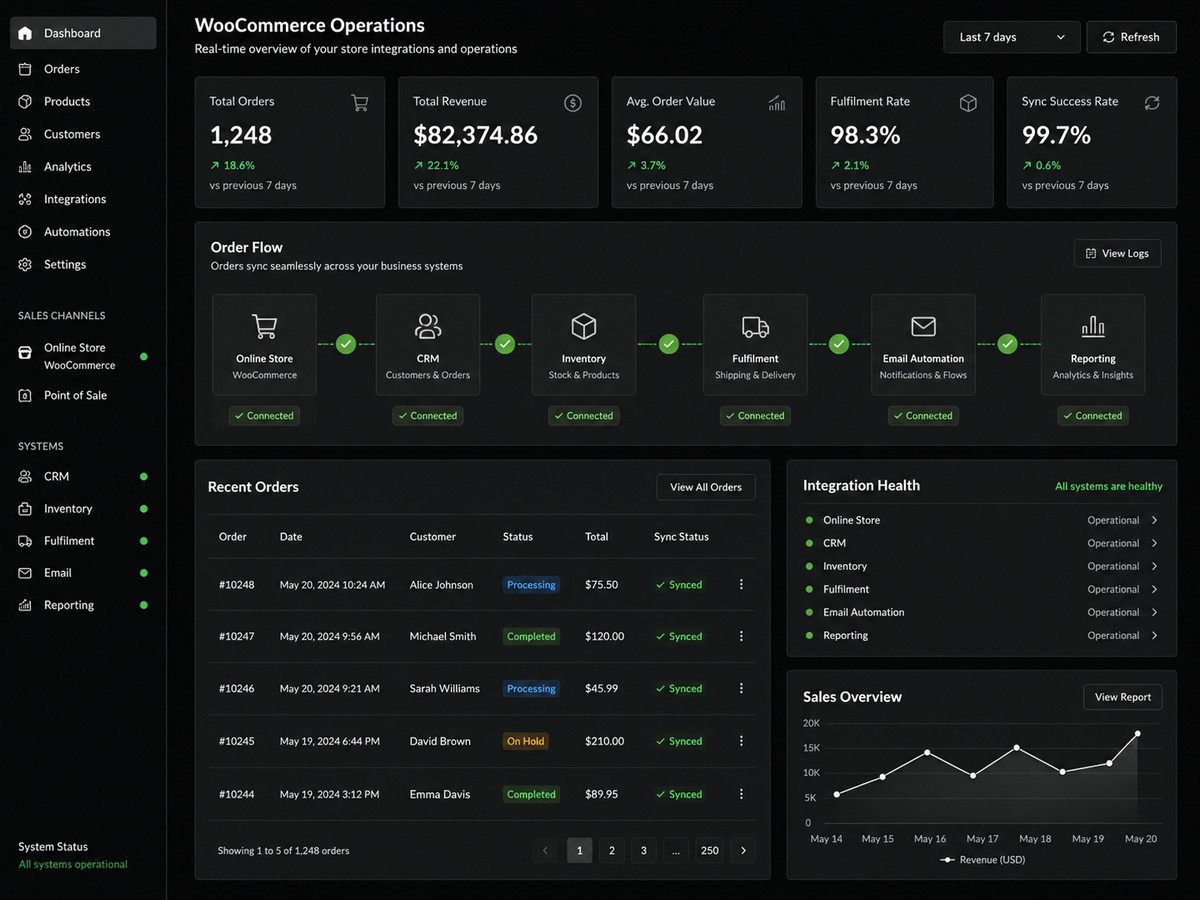The image size is (1200, 900).
Task: Click the Point of Sale icon in sidebar
Action: click(25, 396)
